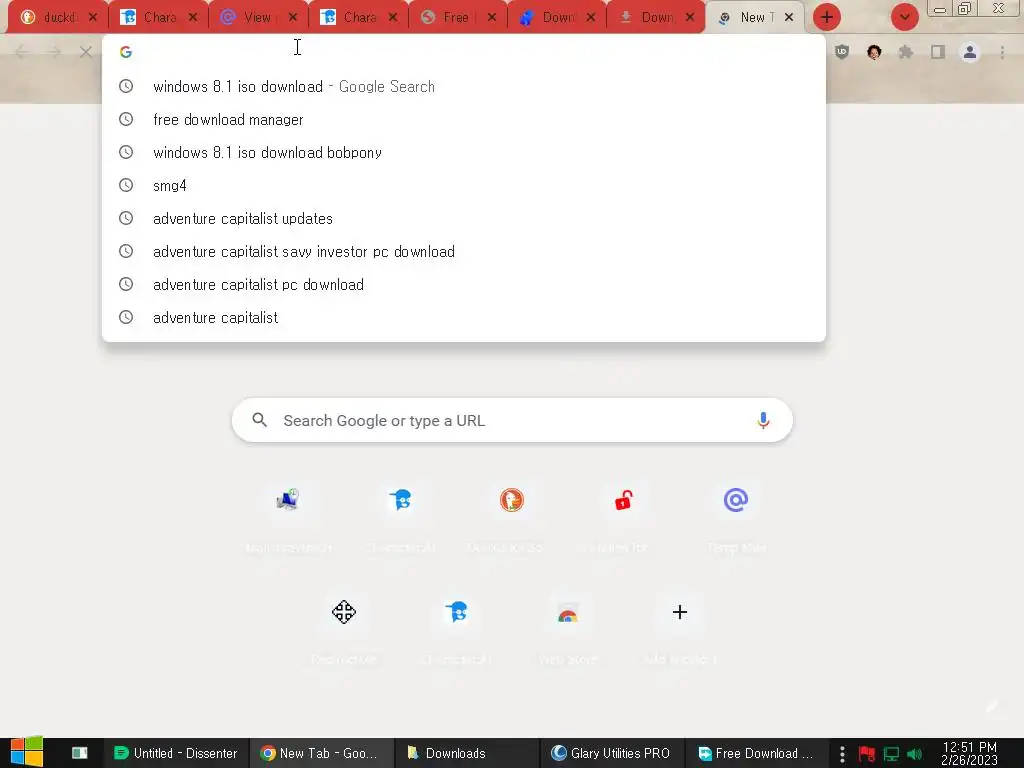Select the last suggestion adventure capitalist
This screenshot has width=1024, height=768.
coord(464,317)
